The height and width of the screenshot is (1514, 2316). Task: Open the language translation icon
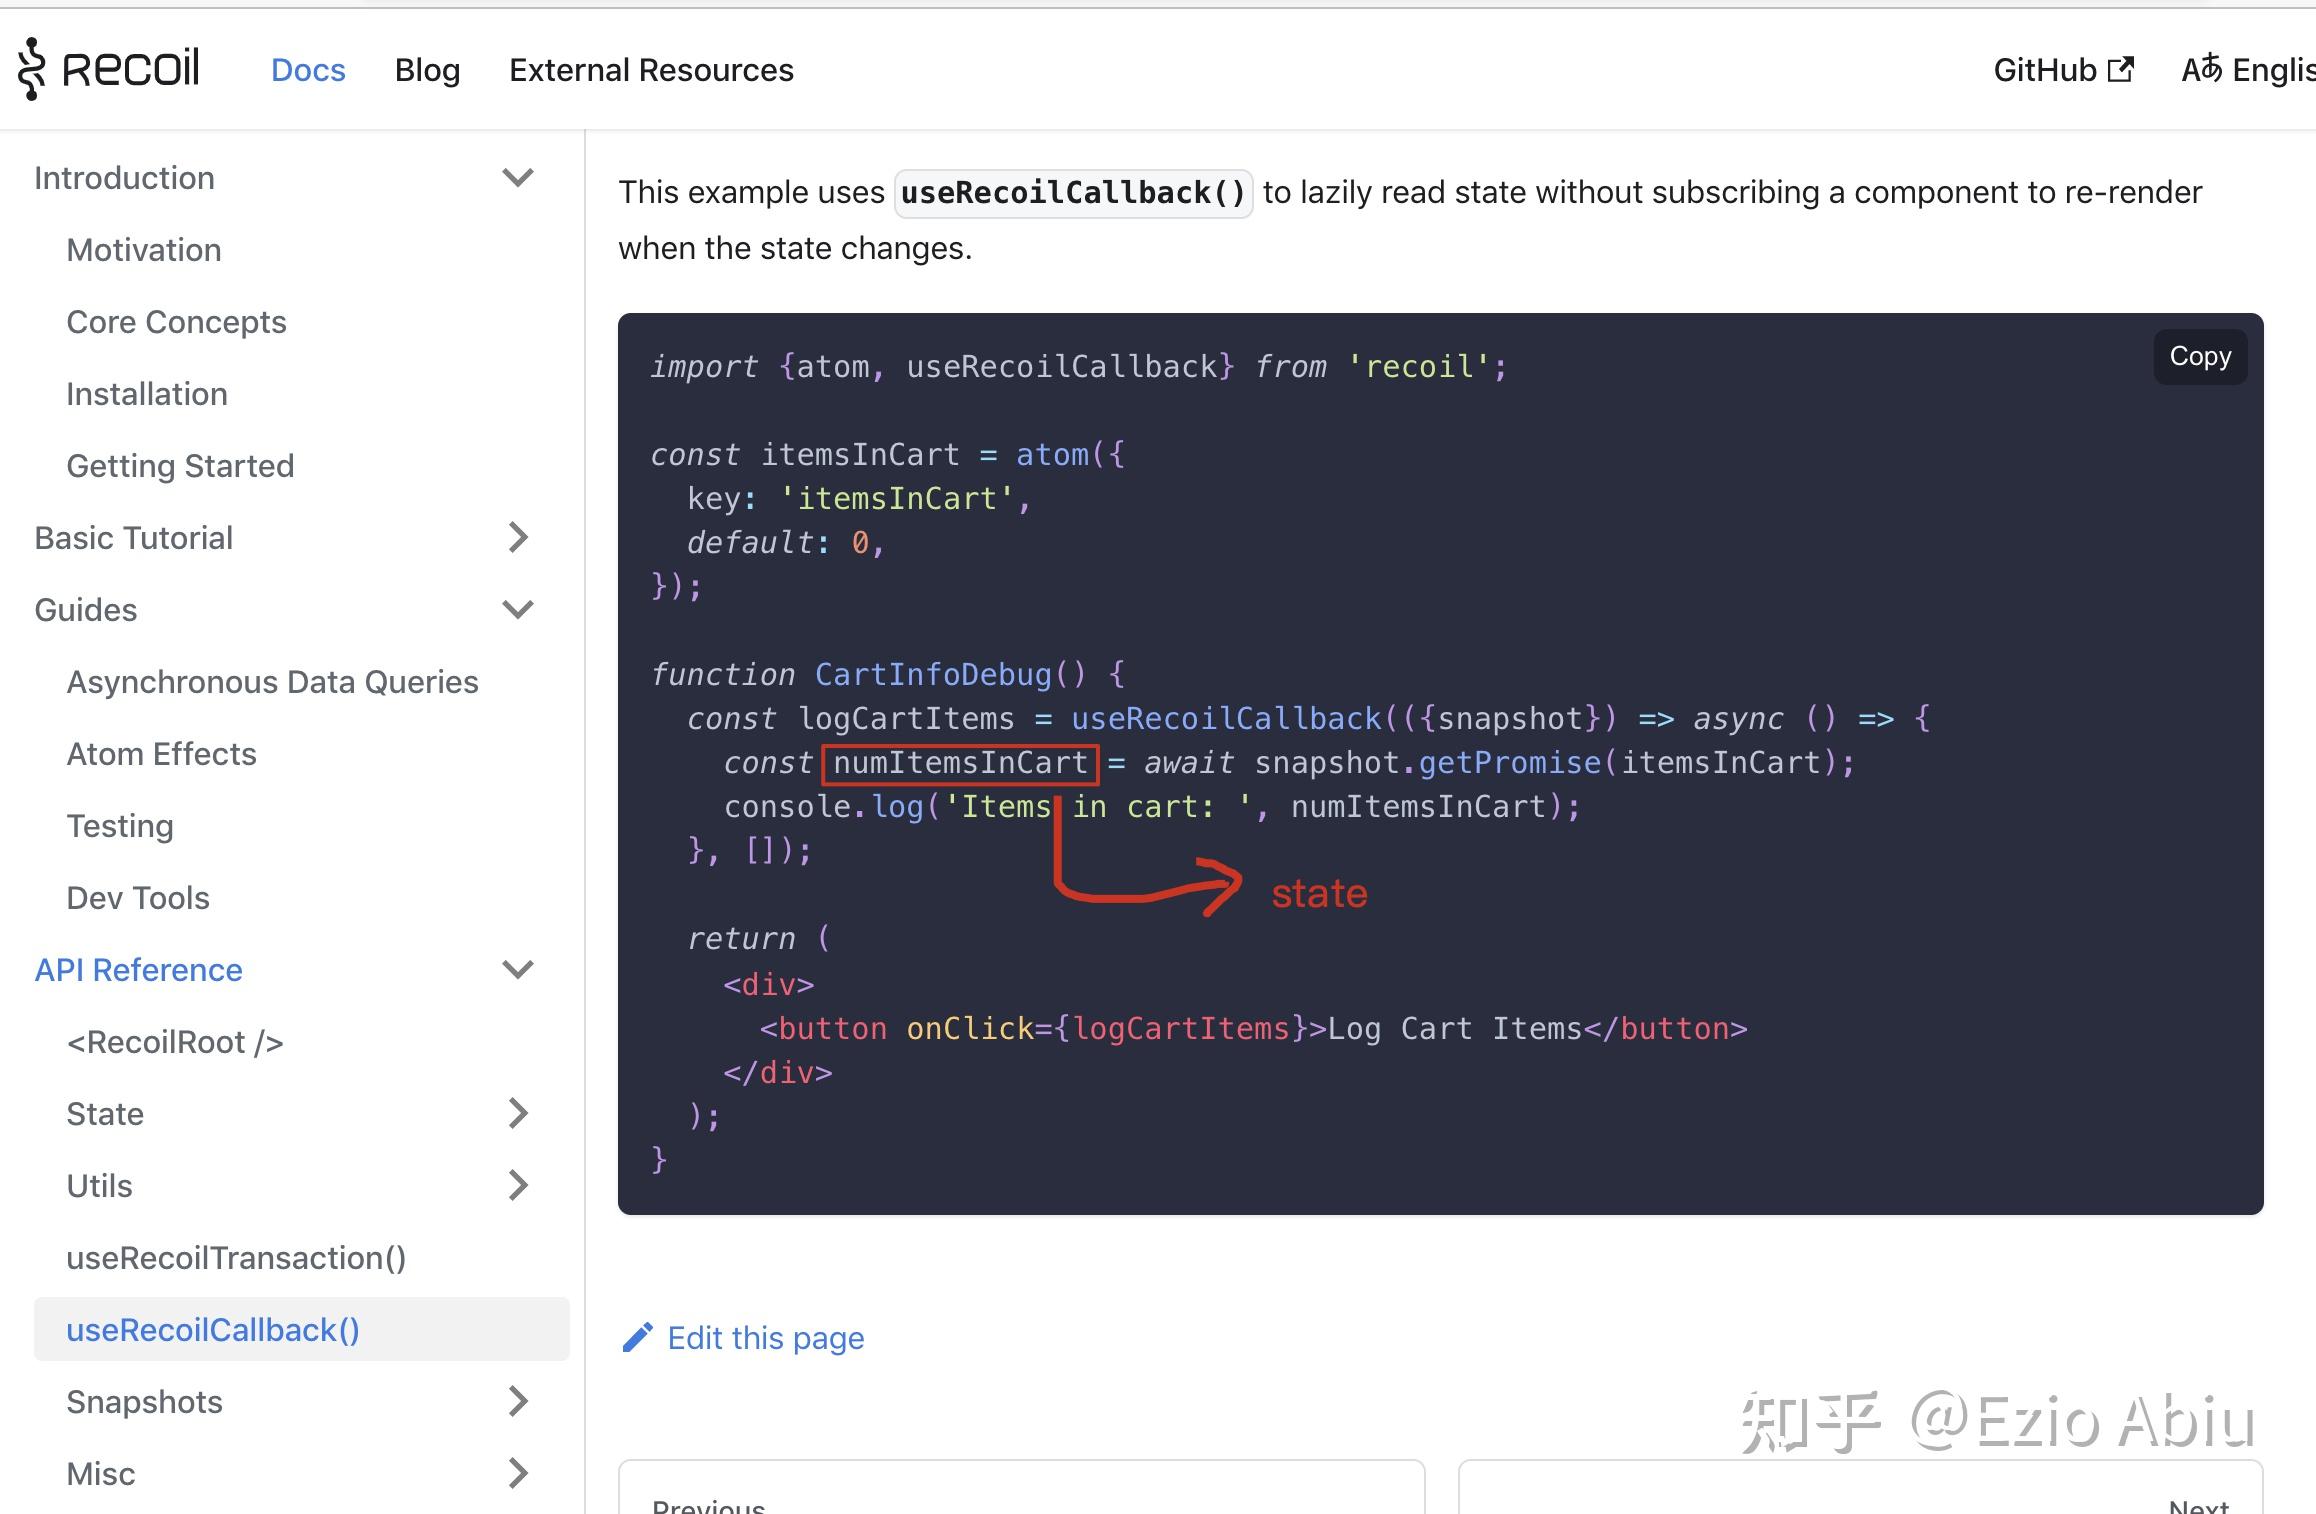[2200, 70]
